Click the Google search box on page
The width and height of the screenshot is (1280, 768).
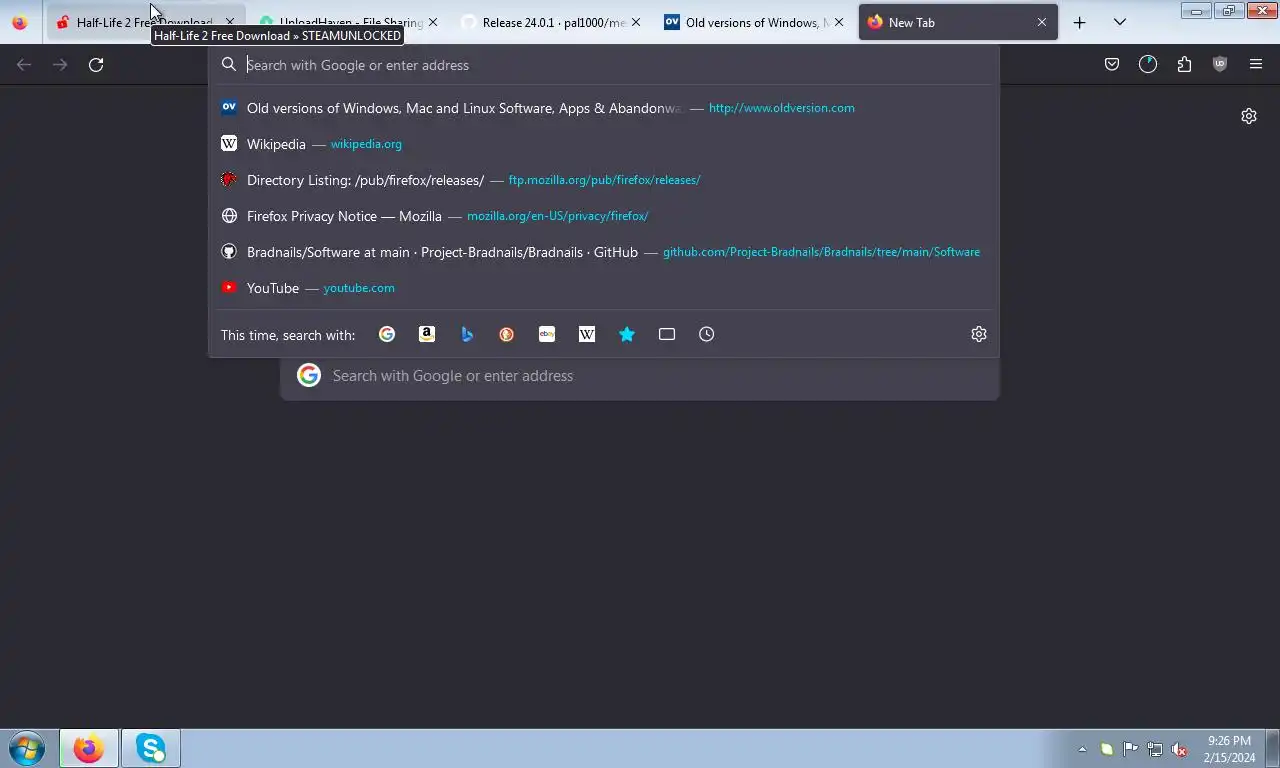(x=640, y=376)
